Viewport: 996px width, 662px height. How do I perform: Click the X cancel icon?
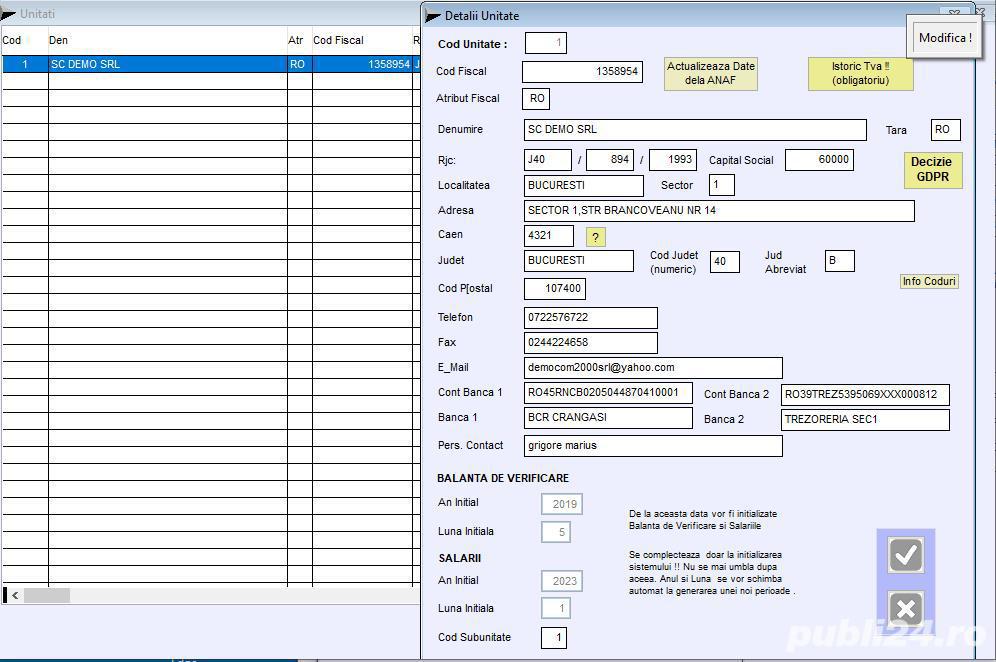[904, 608]
